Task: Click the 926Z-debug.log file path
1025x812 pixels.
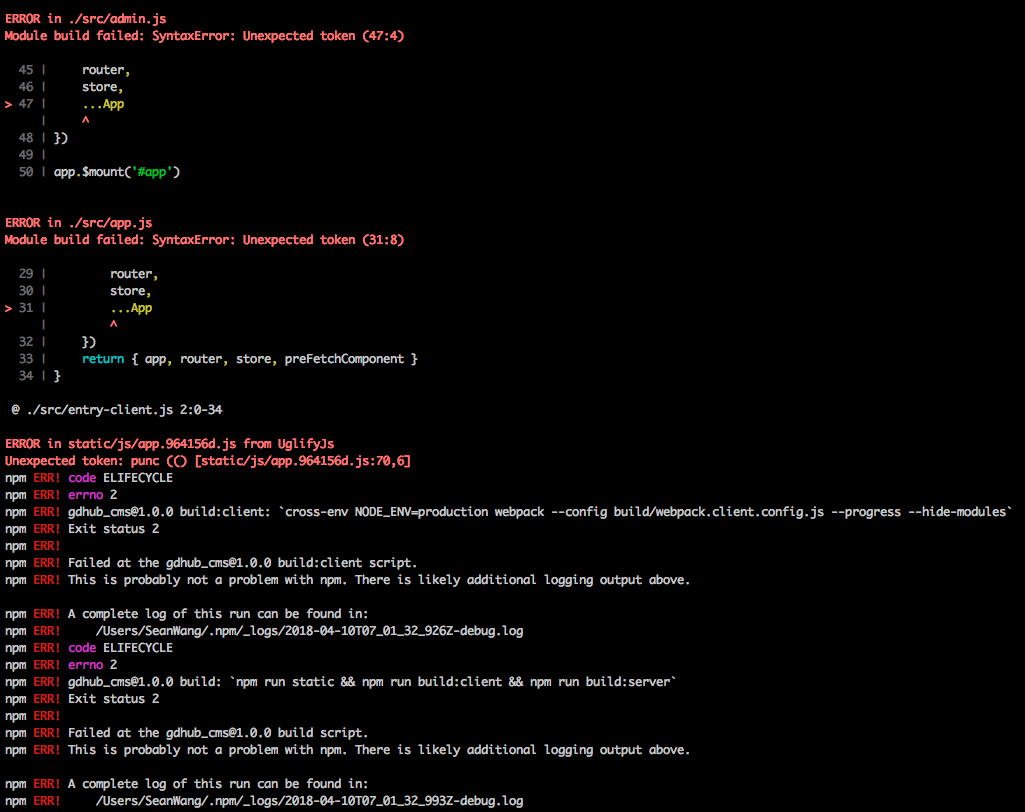Action: click(310, 631)
